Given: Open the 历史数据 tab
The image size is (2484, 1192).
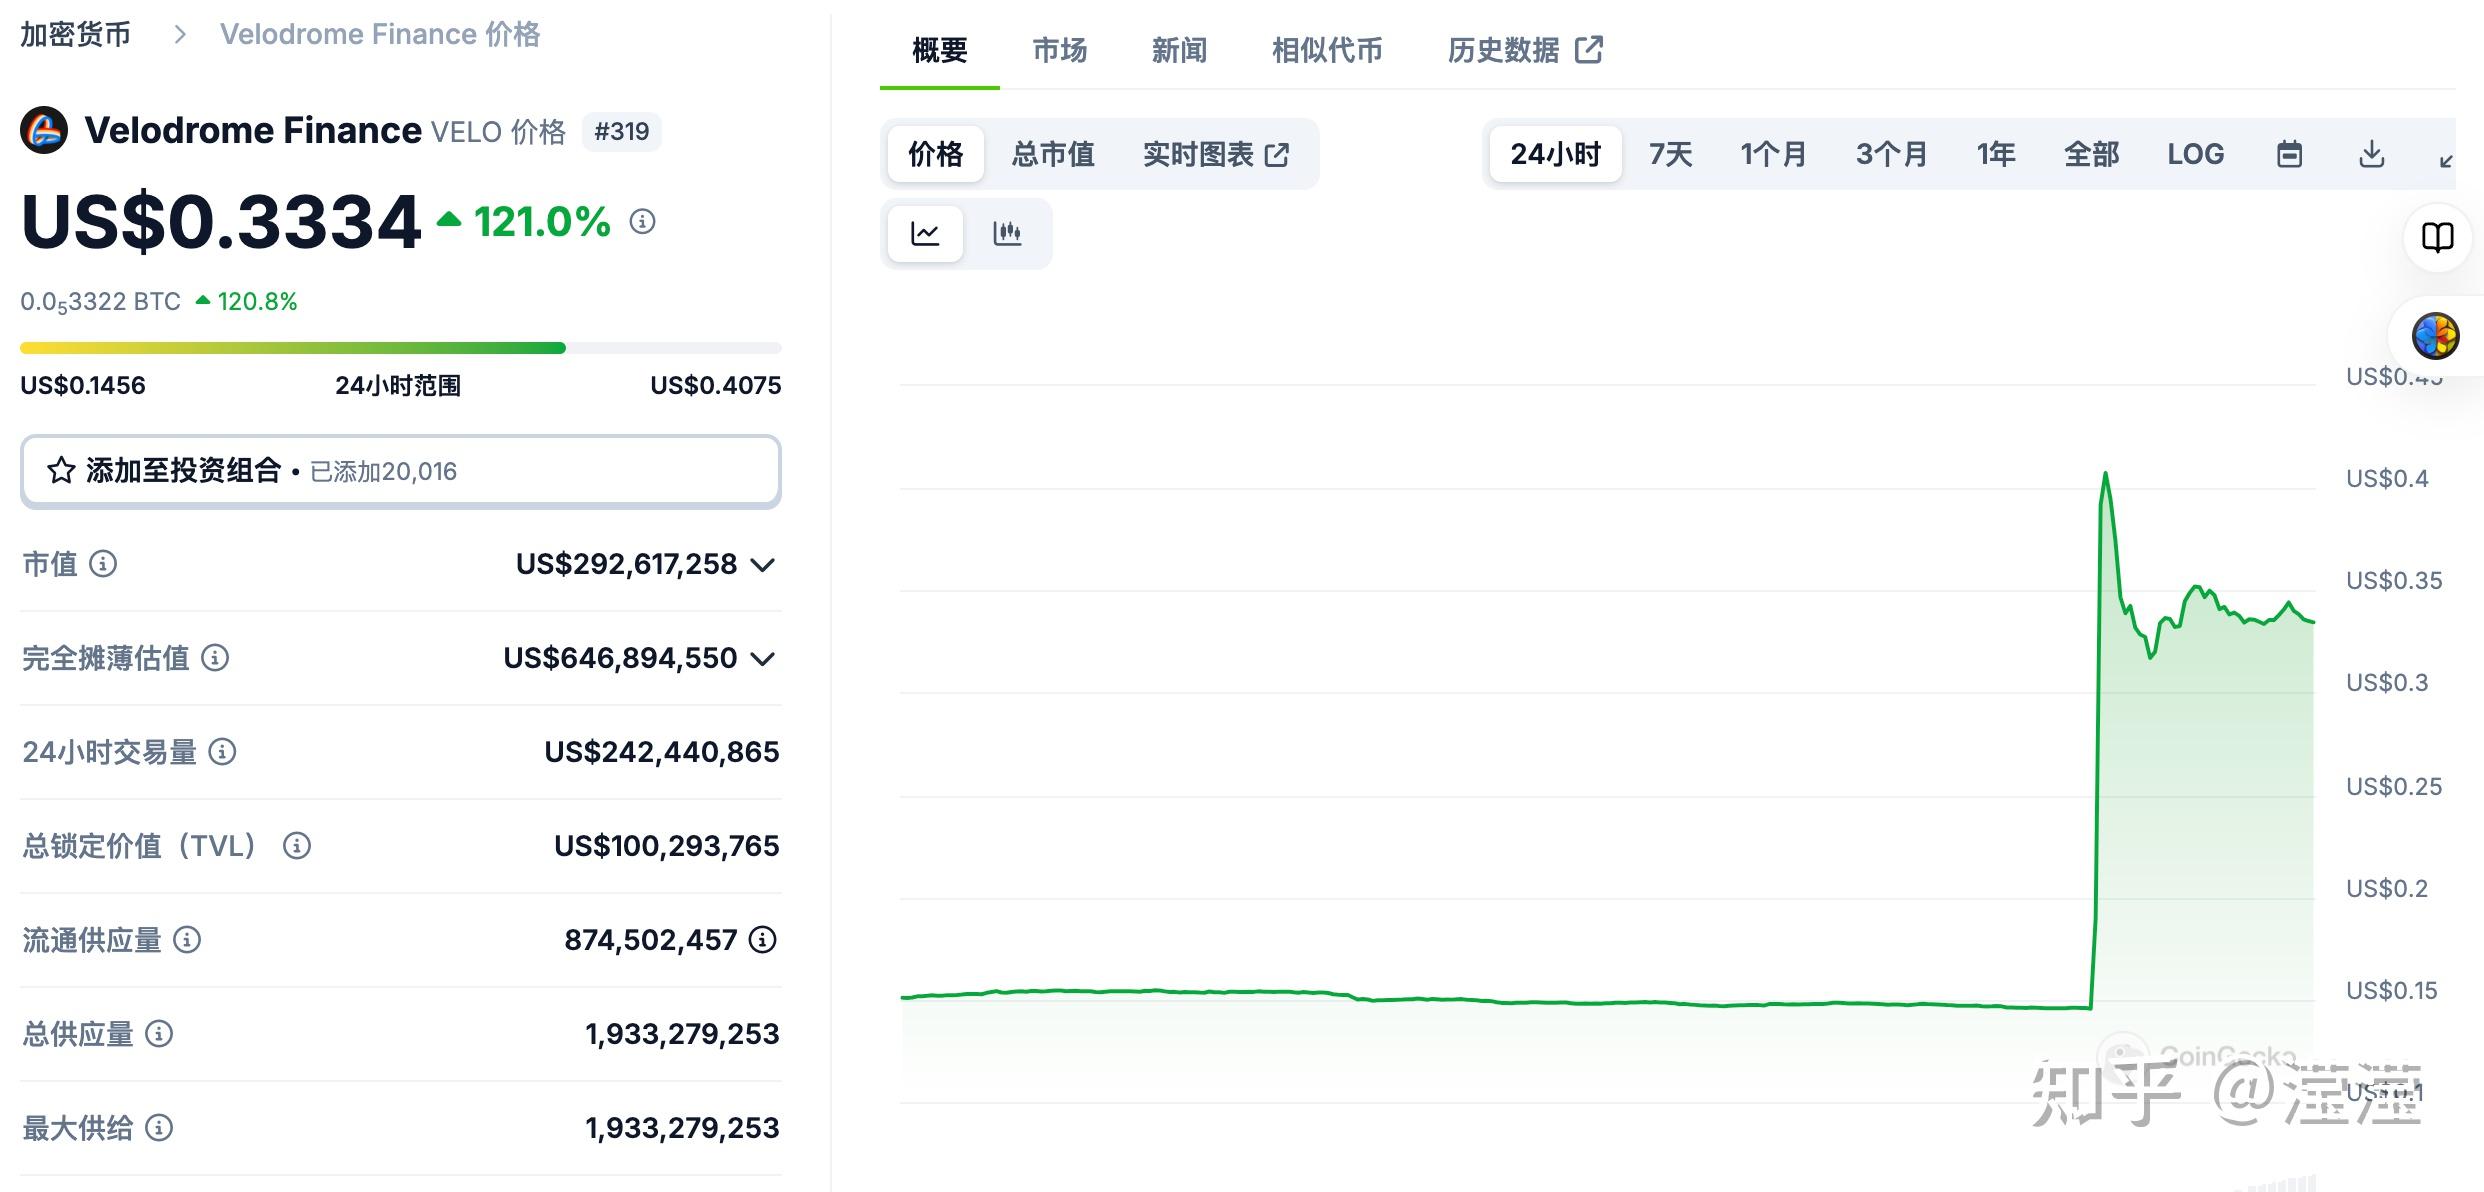Looking at the screenshot, I should tap(1504, 50).
